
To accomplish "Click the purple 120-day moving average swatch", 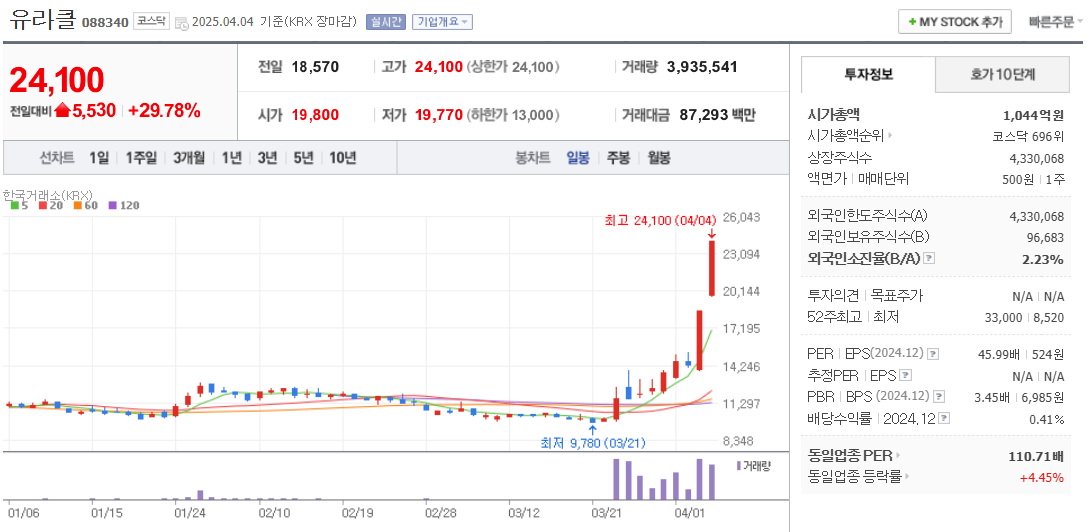I will tap(113, 205).
